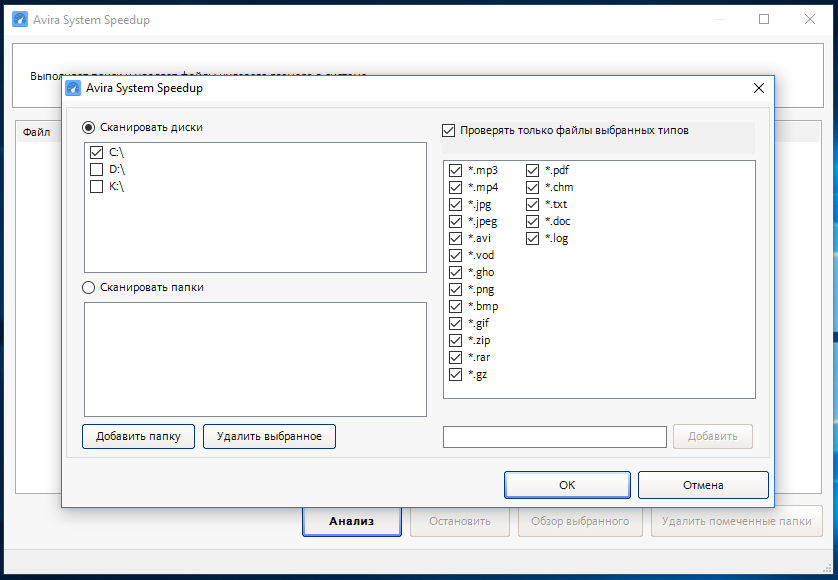
Task: Uncheck the *.mp3 file type
Action: pos(455,171)
